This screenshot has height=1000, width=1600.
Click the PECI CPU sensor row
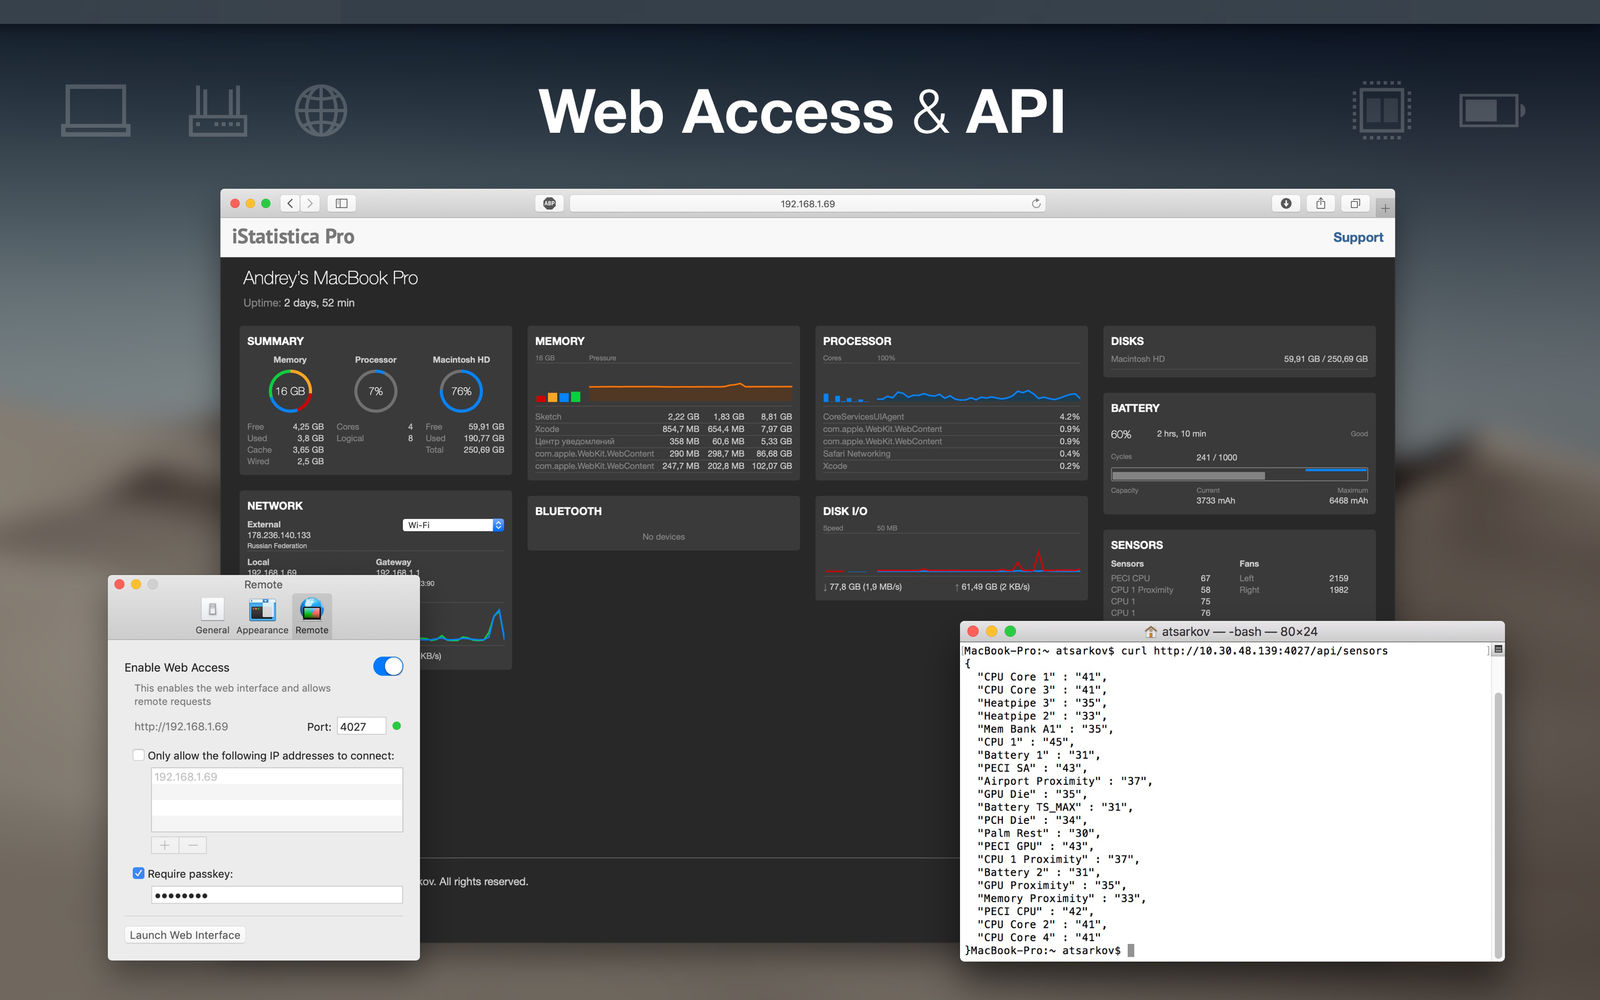pyautogui.click(x=1161, y=578)
